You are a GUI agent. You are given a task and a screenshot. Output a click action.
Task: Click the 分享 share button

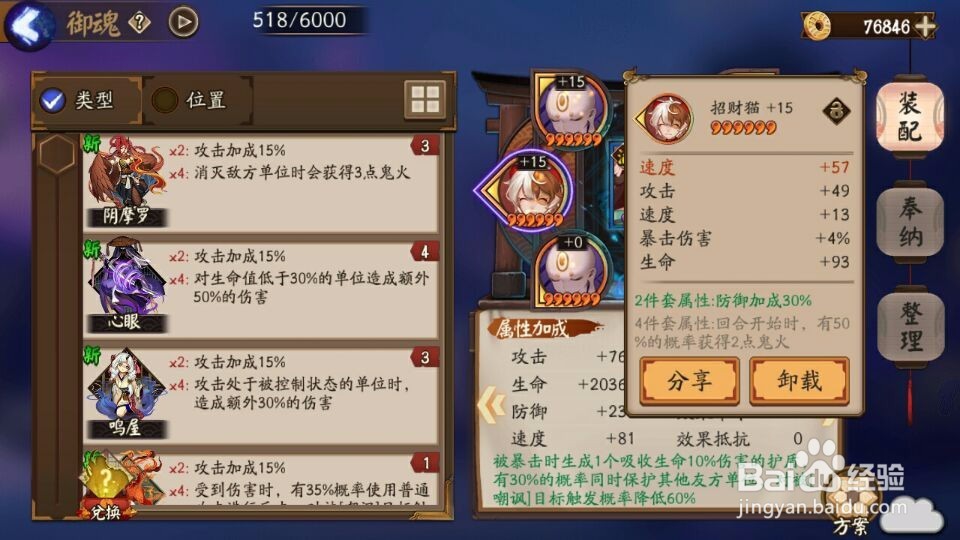pyautogui.click(x=689, y=381)
